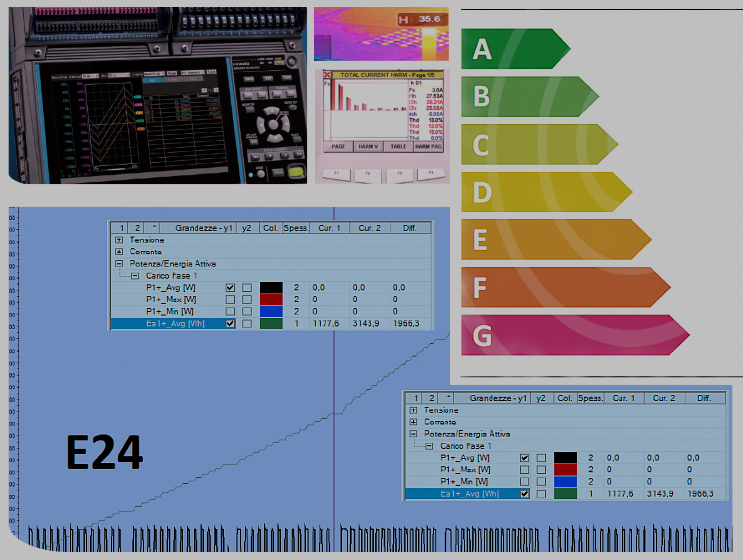Check Ea1+_Avg [Wh] y2 box in upper panel
Image resolution: width=743 pixels, height=560 pixels.
coord(247,324)
